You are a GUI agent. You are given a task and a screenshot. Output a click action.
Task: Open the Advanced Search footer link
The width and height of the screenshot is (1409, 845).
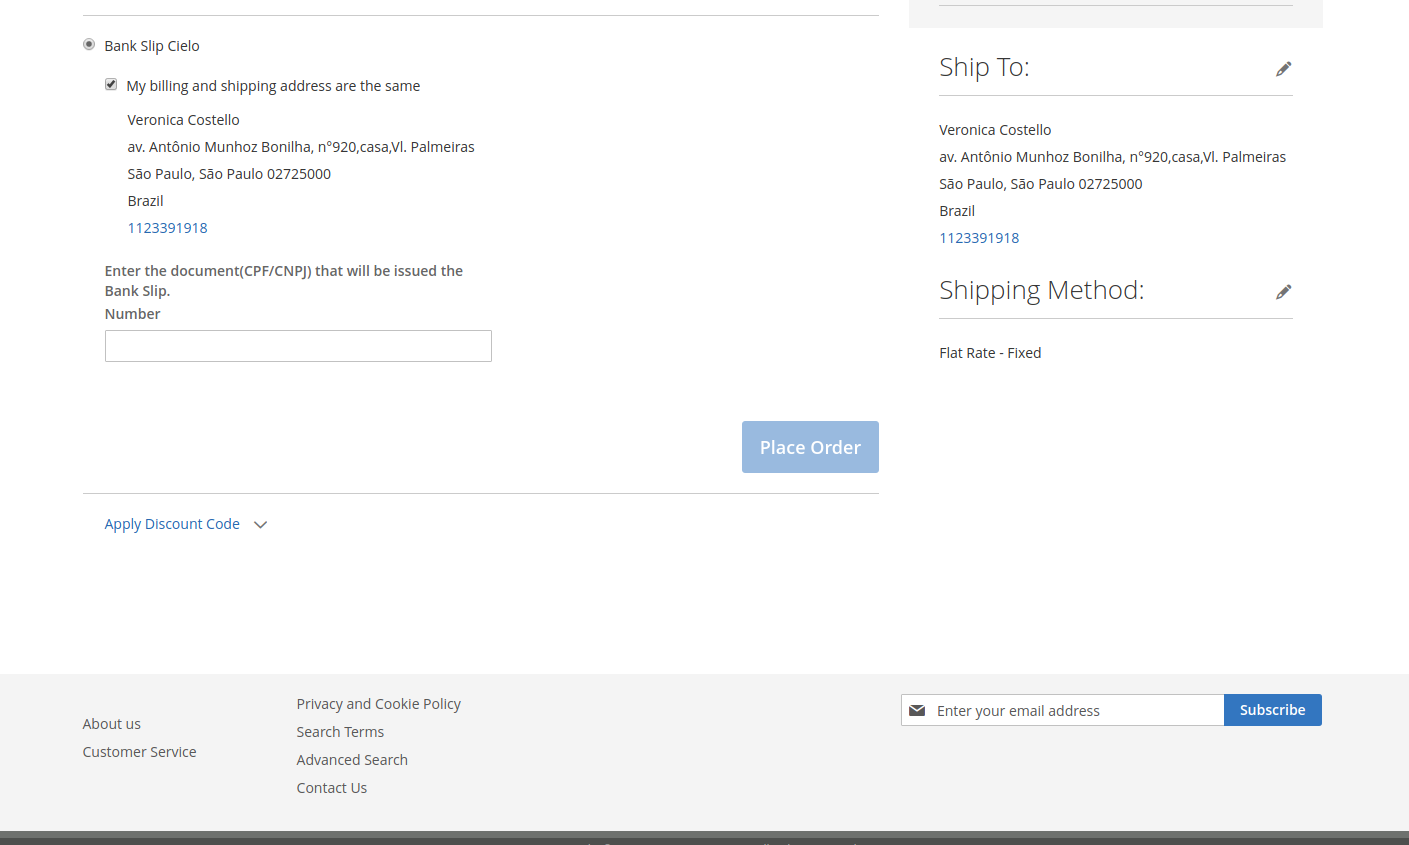tap(352, 760)
